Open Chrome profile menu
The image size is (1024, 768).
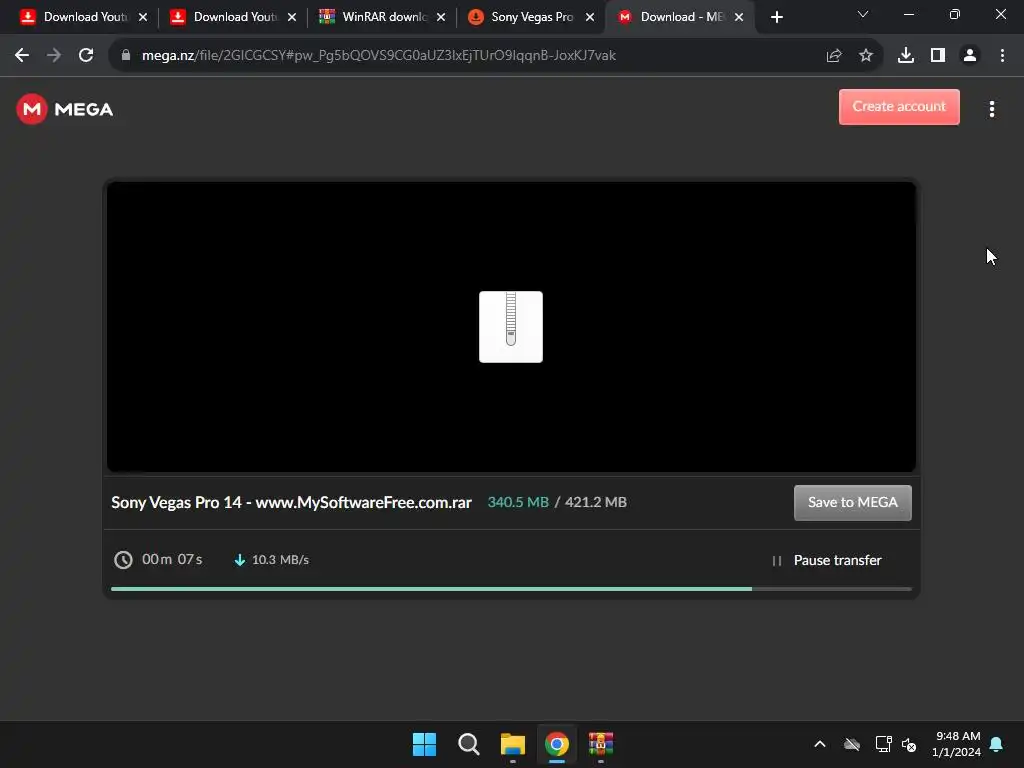(970, 56)
